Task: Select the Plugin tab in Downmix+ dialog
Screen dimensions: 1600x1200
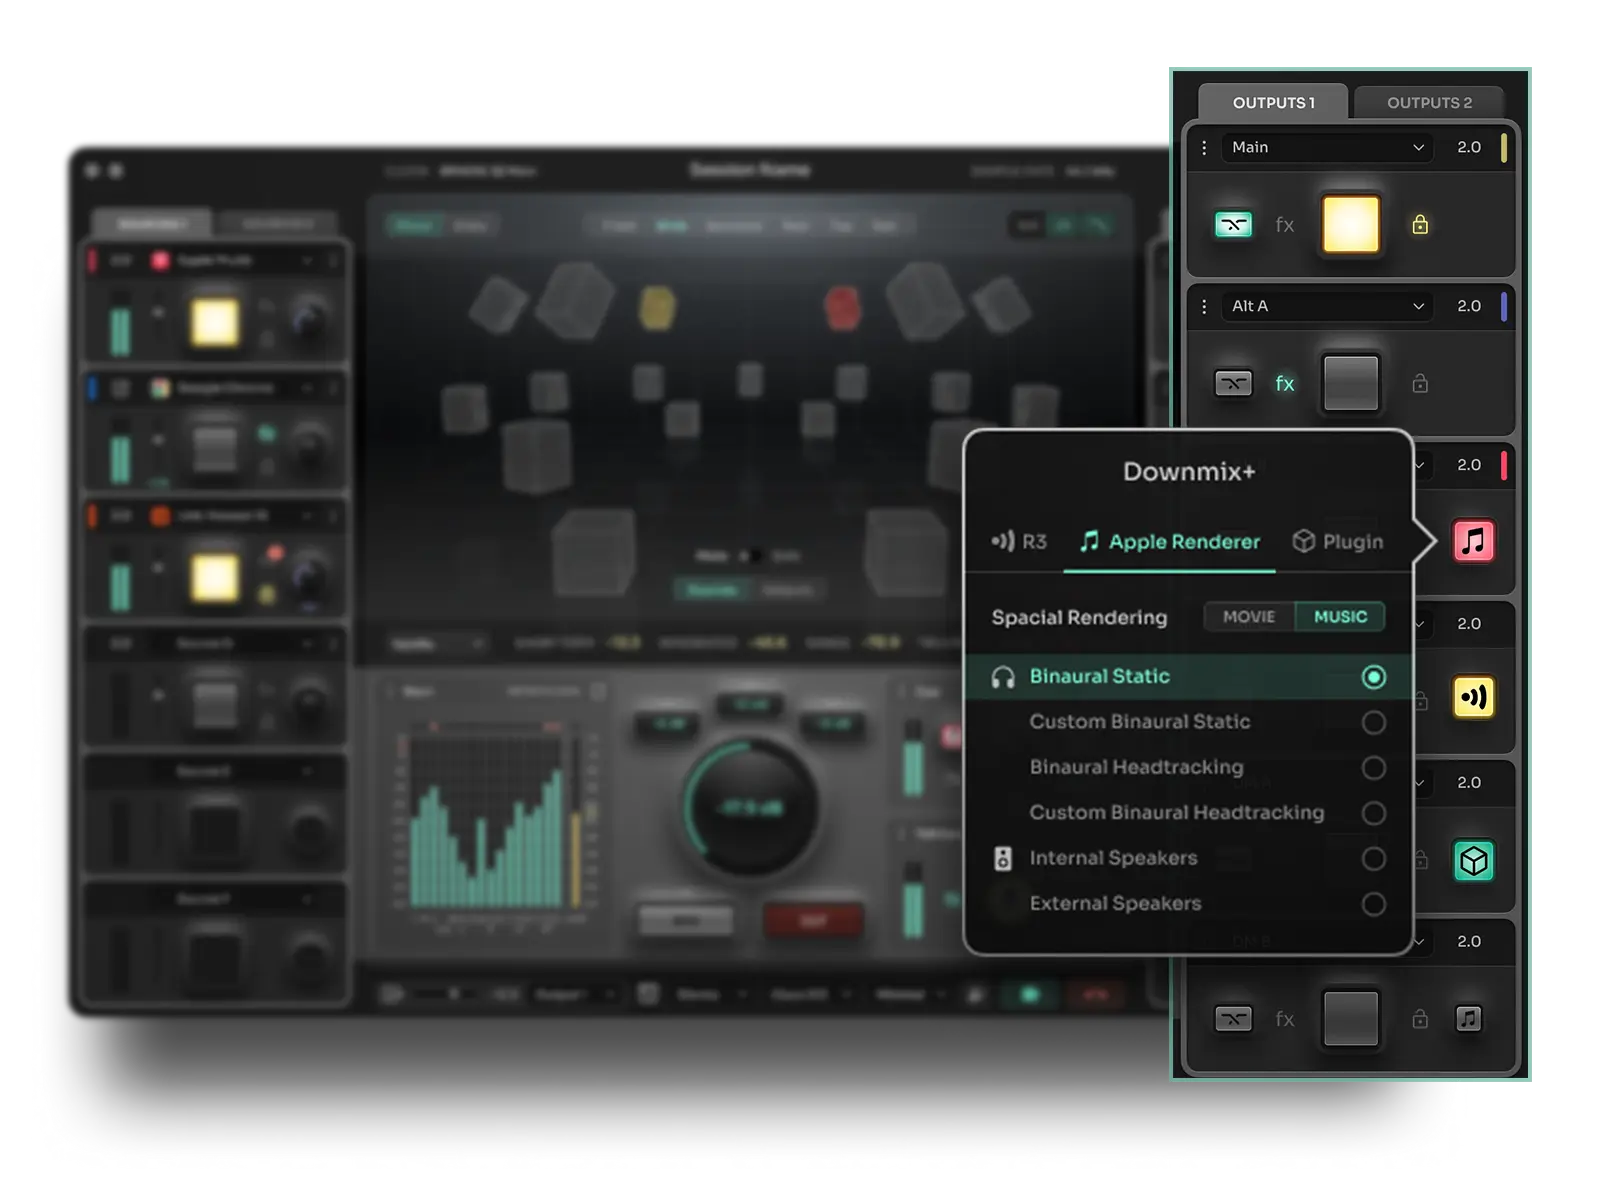Action: (1338, 541)
